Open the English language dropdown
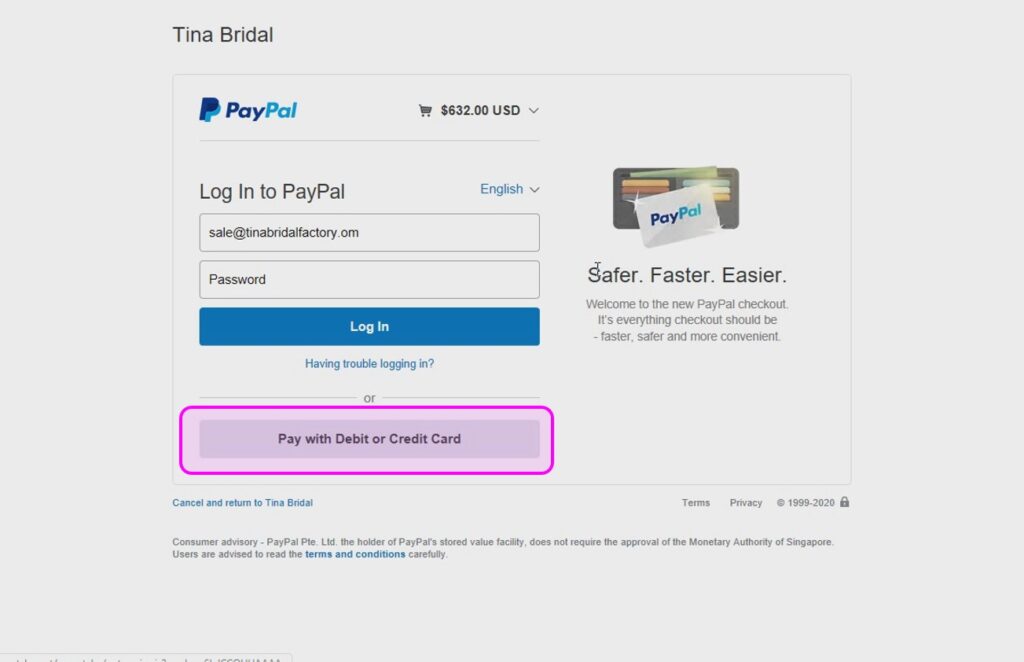Image resolution: width=1024 pixels, height=662 pixels. pos(509,189)
